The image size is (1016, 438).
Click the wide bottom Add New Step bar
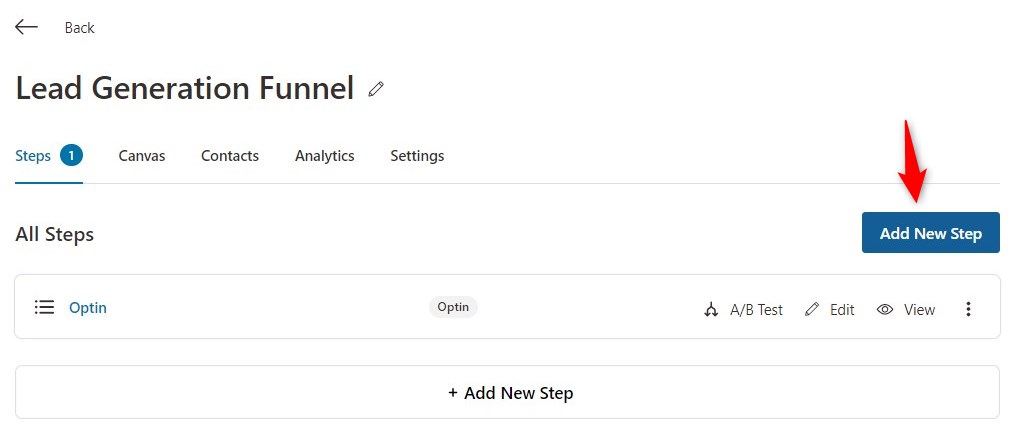tap(507, 392)
